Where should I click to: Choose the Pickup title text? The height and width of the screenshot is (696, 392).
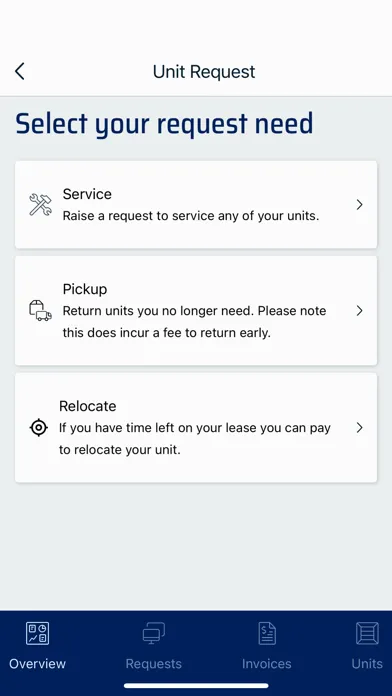[85, 289]
